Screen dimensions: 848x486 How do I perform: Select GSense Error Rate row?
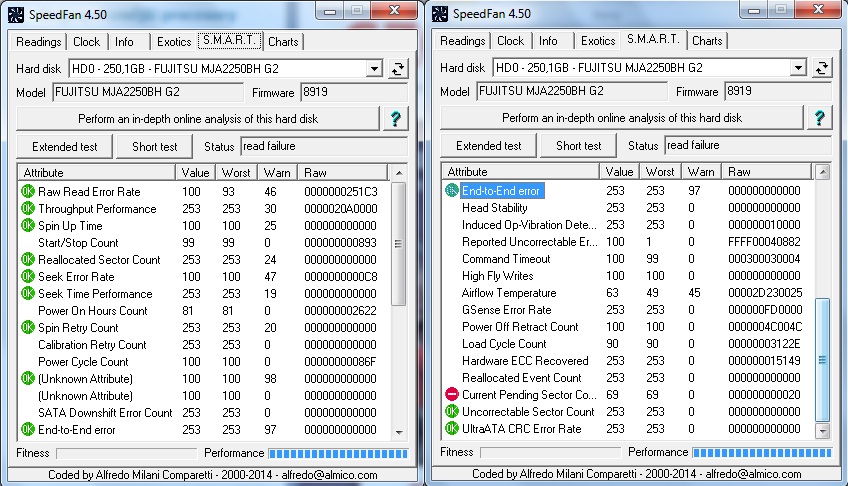click(628, 310)
